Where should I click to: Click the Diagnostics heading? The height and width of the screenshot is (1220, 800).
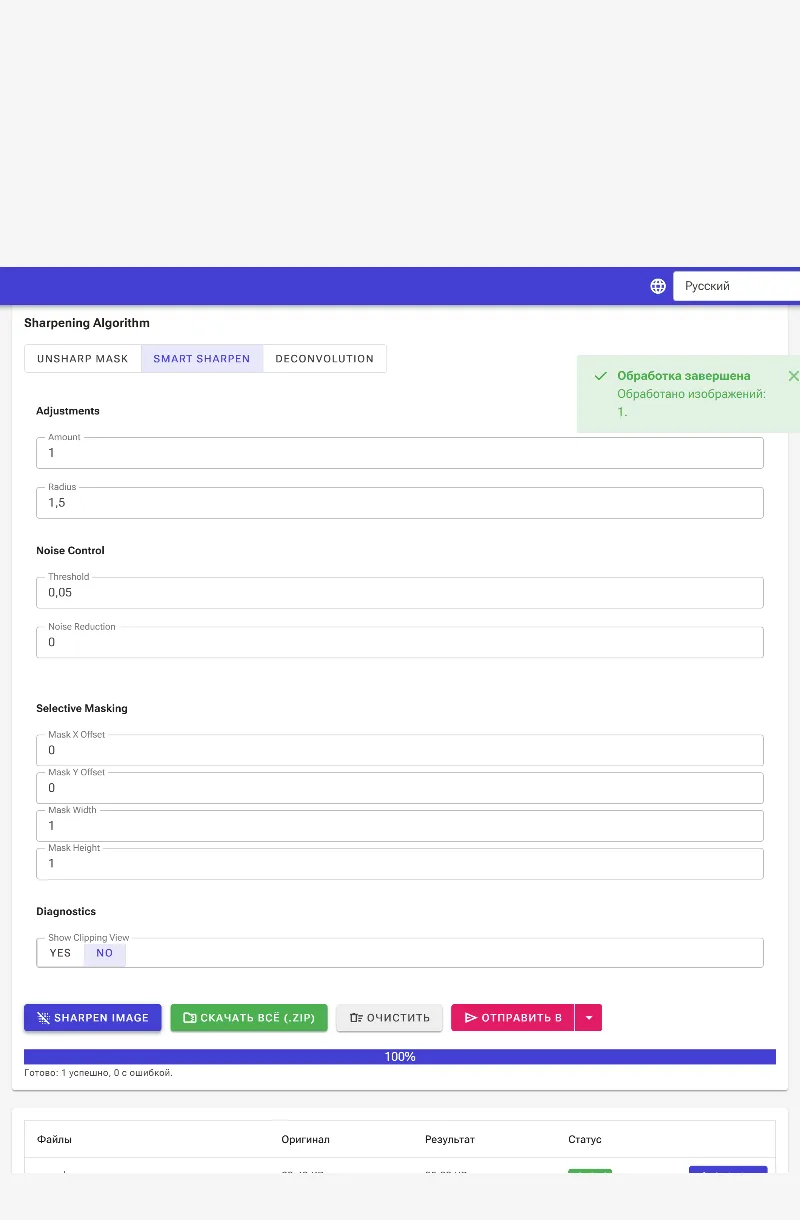(x=66, y=911)
